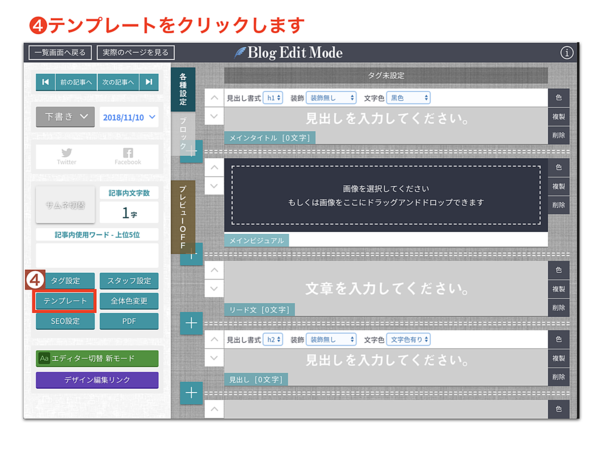Click the image drop zone
Image resolution: width=600 pixels, height=450 pixels.
click(x=386, y=196)
